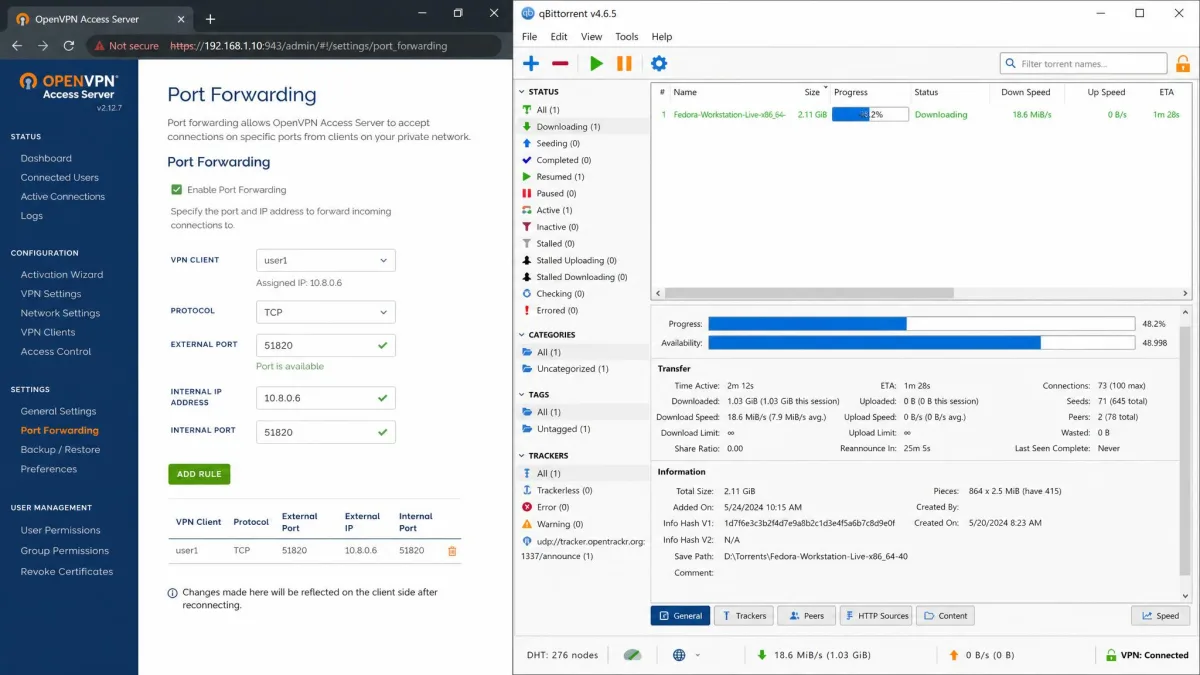Click the red Remove torrent icon
Screen dimensions: 1200x675
tap(560, 64)
